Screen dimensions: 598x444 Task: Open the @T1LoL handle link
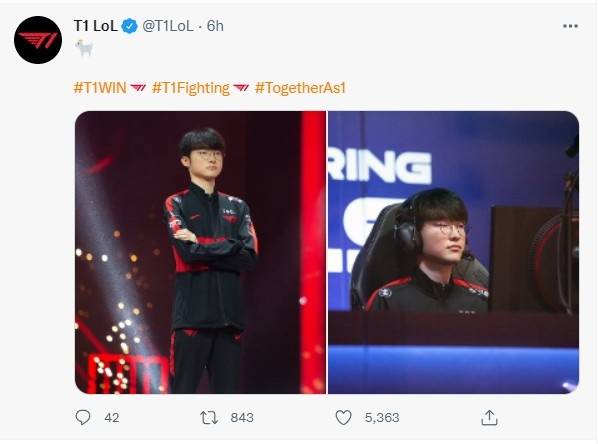tap(168, 26)
